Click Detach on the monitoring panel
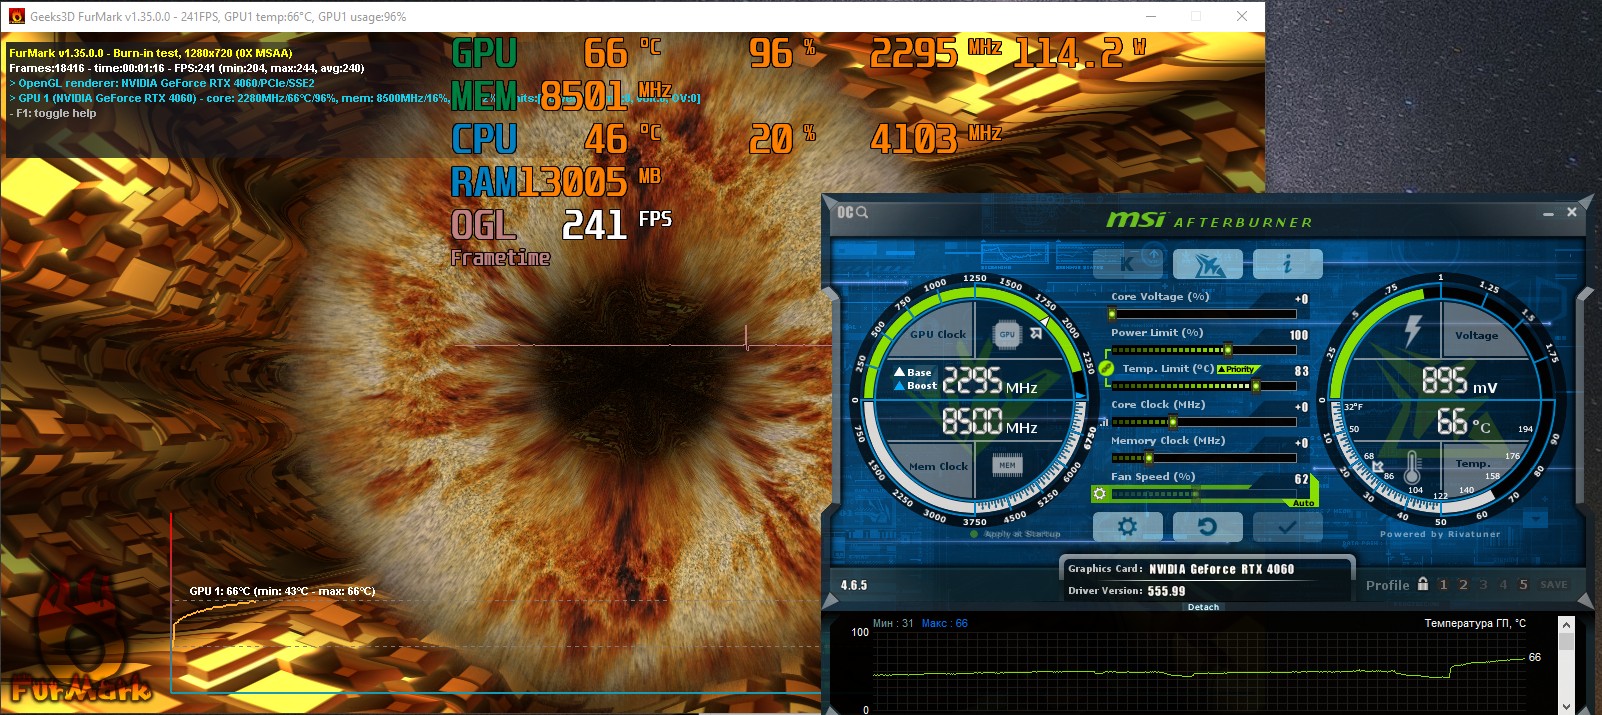Viewport: 1602px width, 715px height. tap(1203, 607)
